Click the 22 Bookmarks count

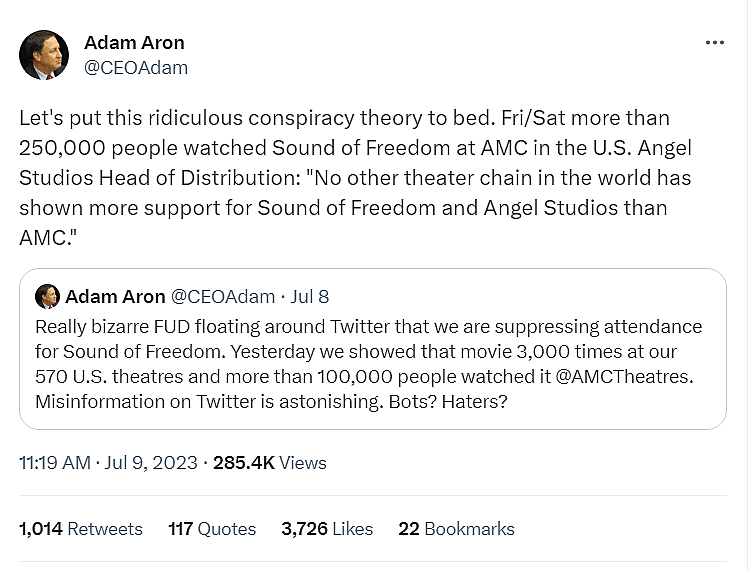(456, 529)
